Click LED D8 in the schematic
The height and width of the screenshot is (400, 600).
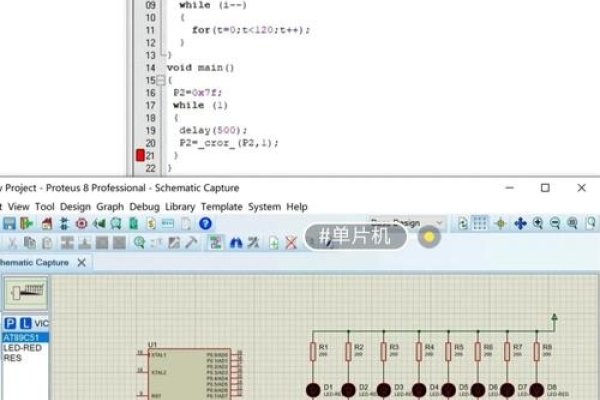click(x=536, y=390)
